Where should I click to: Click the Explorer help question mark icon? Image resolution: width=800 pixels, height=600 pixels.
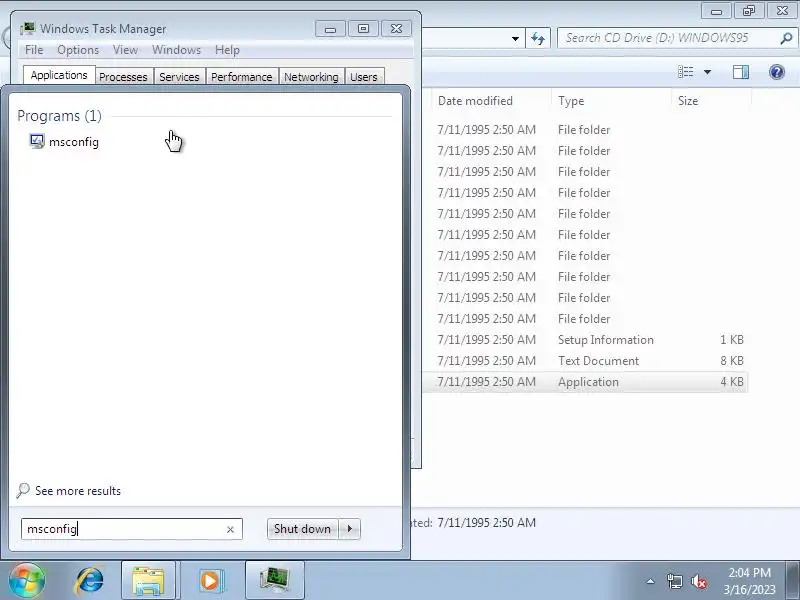coord(777,72)
